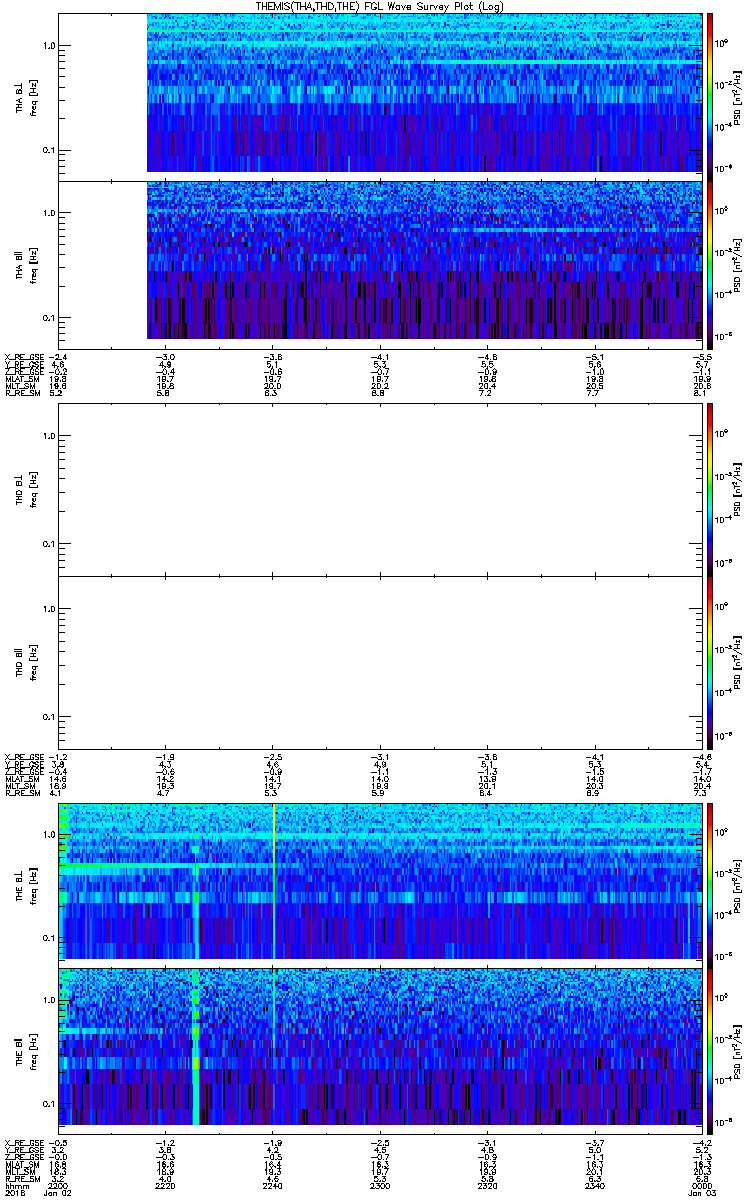Click the '1.0' frequency tick of THD B⊥ panel
The height and width of the screenshot is (1200, 750).
(50, 436)
